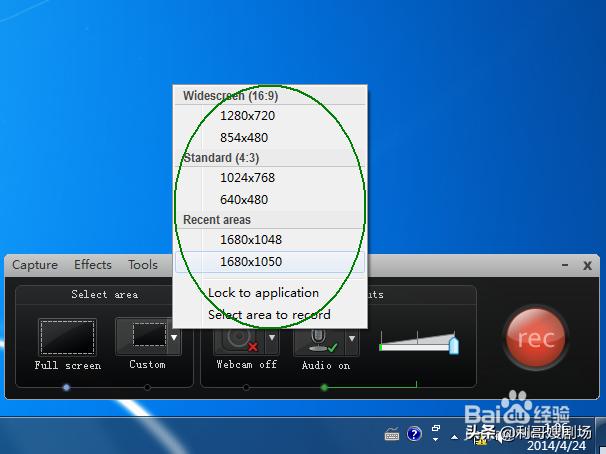
Task: Choose 854x480 widescreen size
Action: (x=244, y=138)
